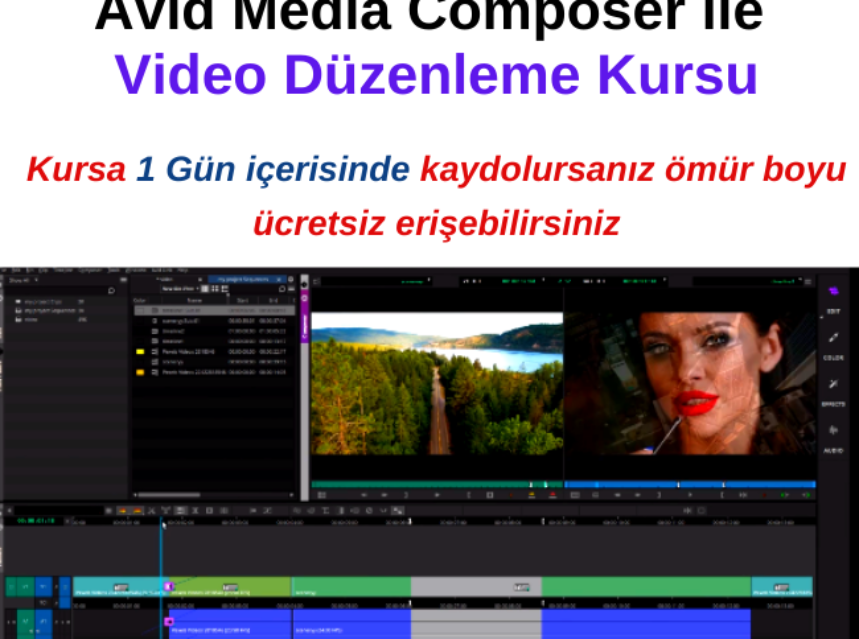Click the green source monitor position bar

tap(437, 484)
